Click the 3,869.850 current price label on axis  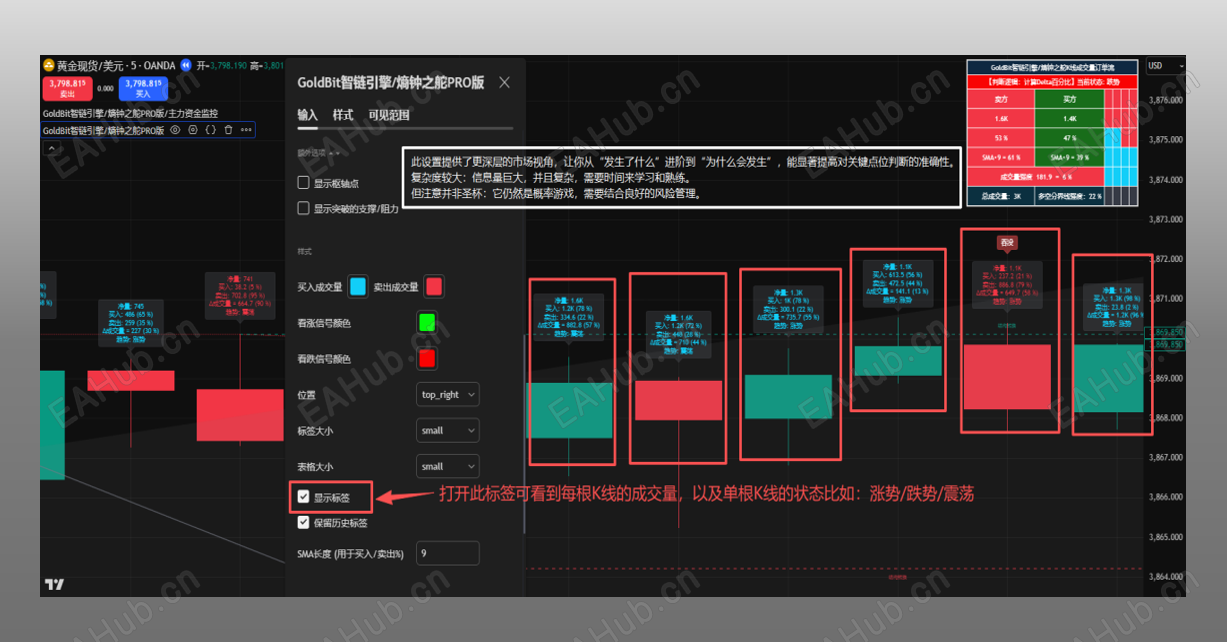(x=1166, y=332)
